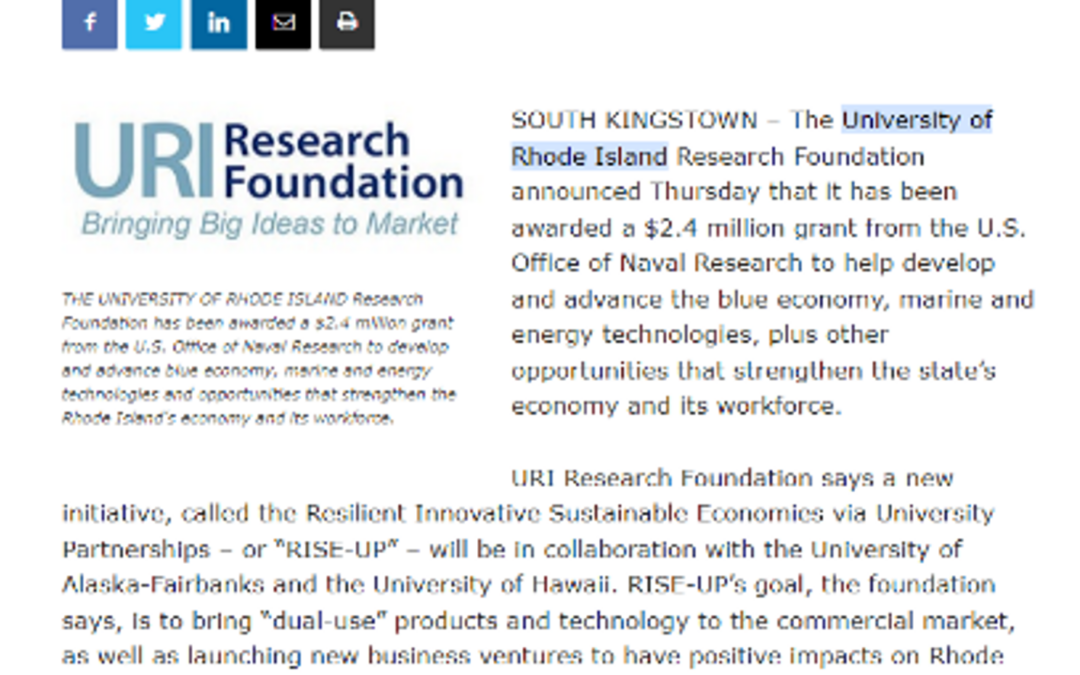The width and height of the screenshot is (1080, 675).
Task: Click 'Office of Naval Research' in the first paragraph
Action: click(x=656, y=263)
